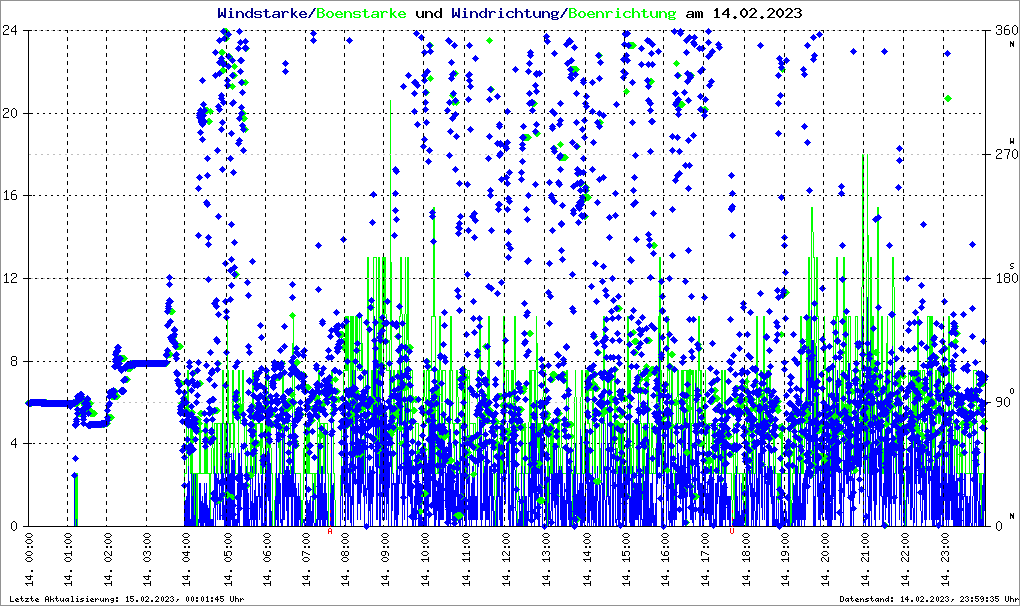Select the '14. 23:00' time axis label

[946, 561]
